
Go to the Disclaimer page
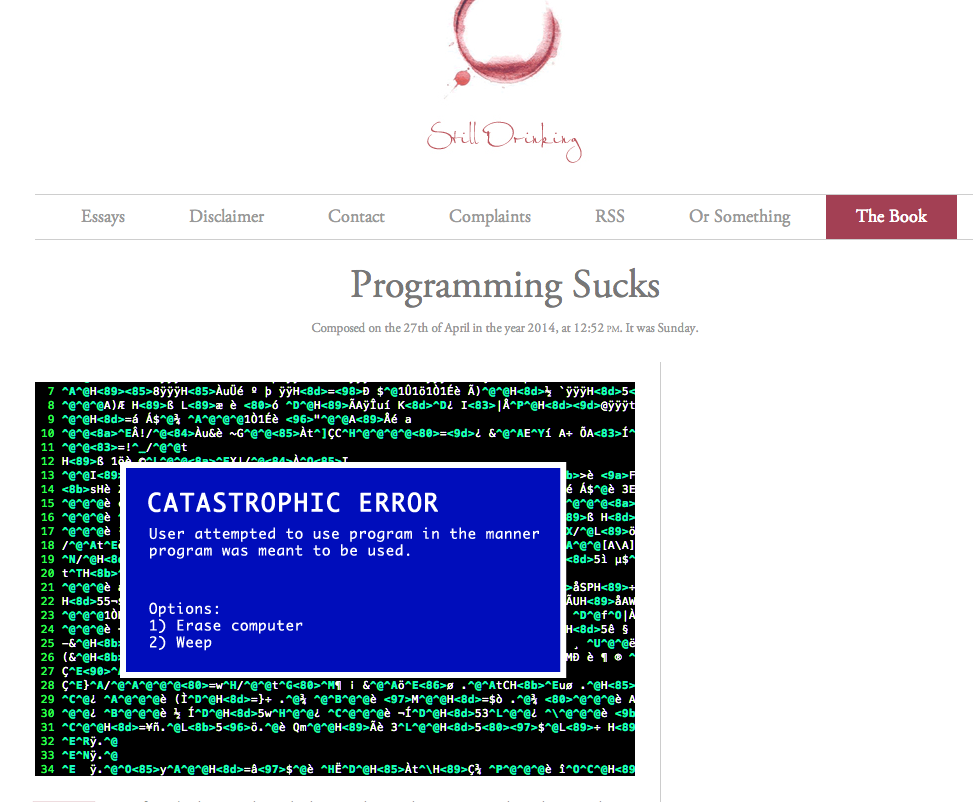[227, 217]
